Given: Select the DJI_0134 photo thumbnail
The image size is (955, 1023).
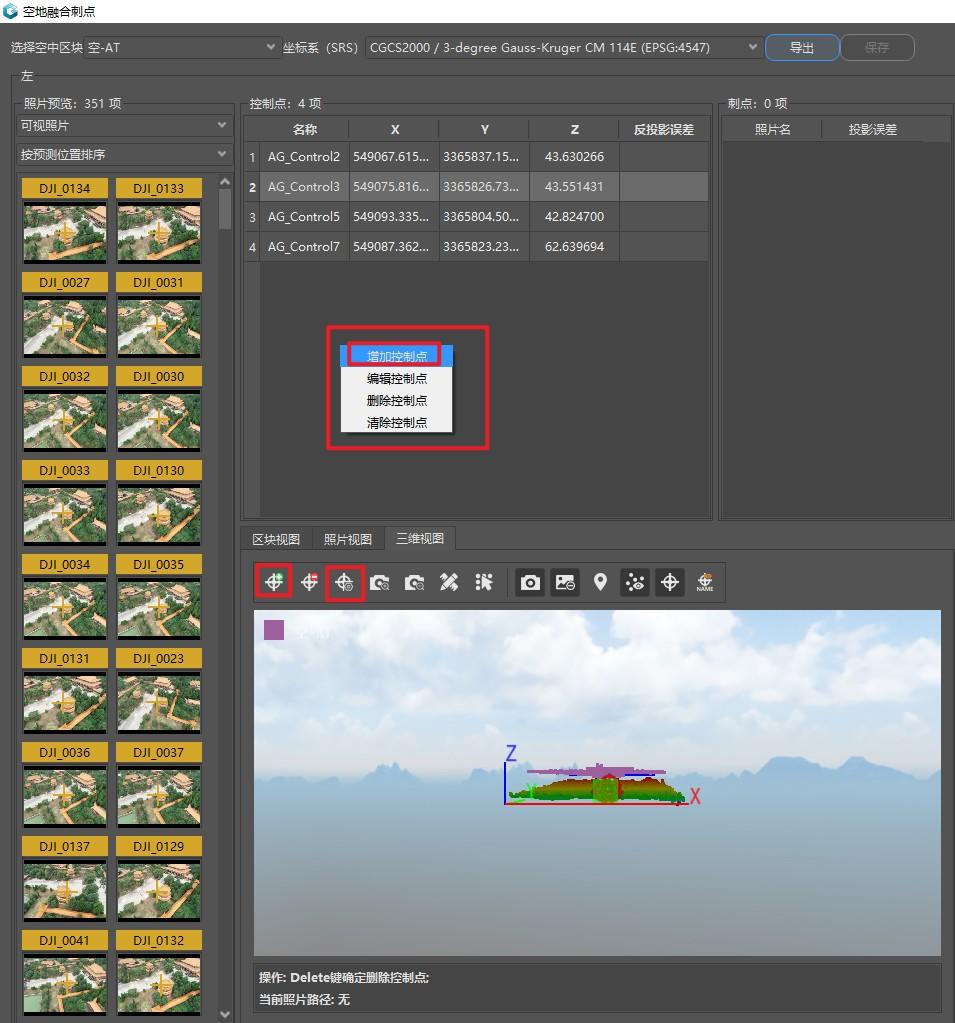Looking at the screenshot, I should tap(65, 221).
